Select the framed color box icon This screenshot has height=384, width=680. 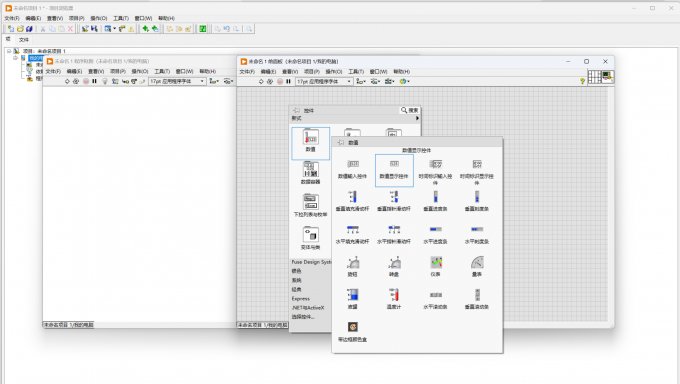353,327
